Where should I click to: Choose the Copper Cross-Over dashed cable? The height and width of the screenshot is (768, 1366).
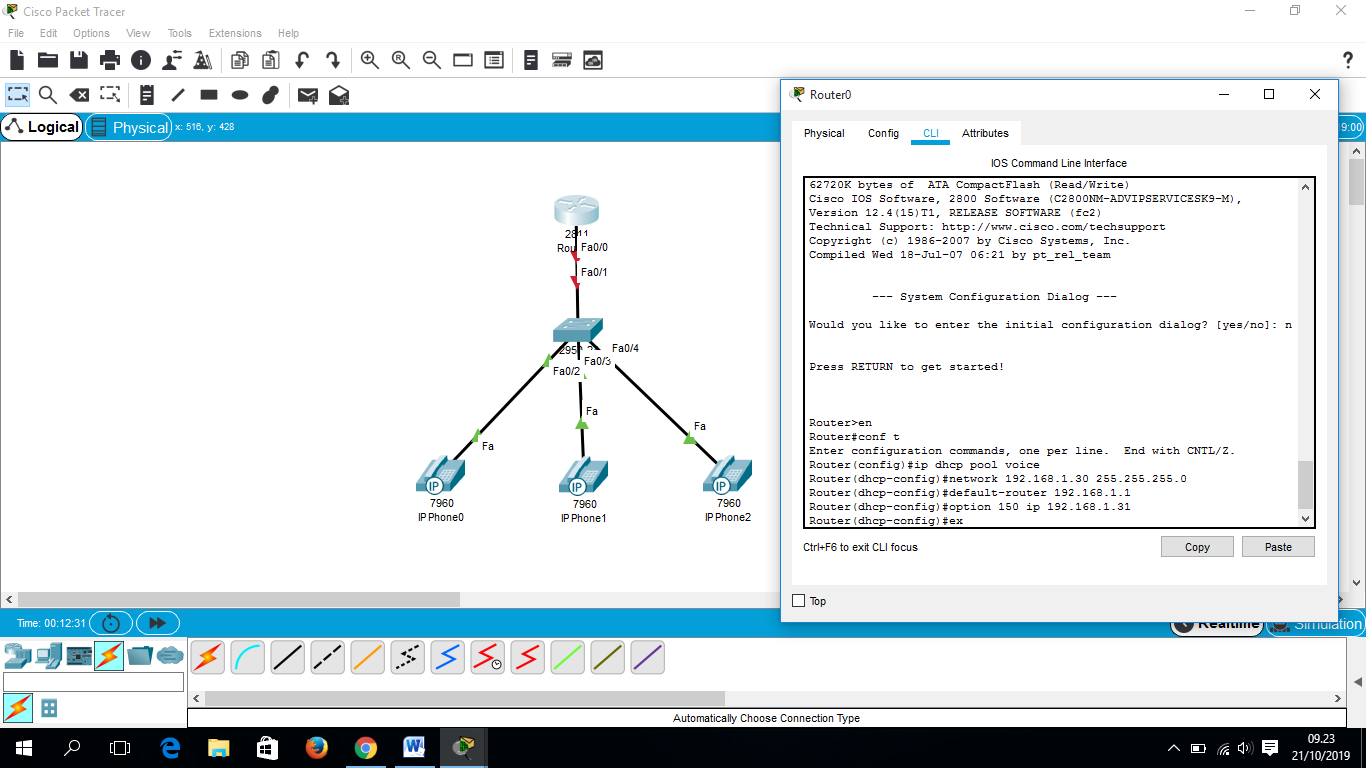[x=328, y=657]
